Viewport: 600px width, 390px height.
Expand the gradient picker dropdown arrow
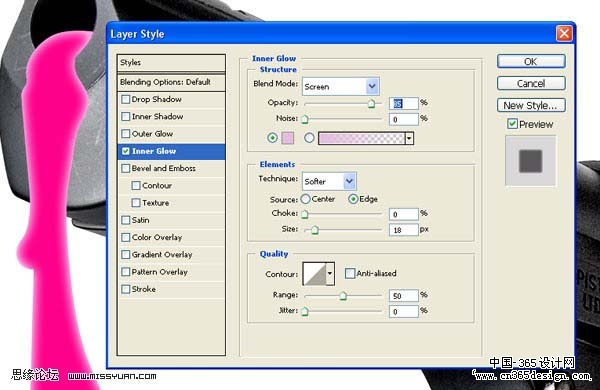pyautogui.click(x=409, y=138)
